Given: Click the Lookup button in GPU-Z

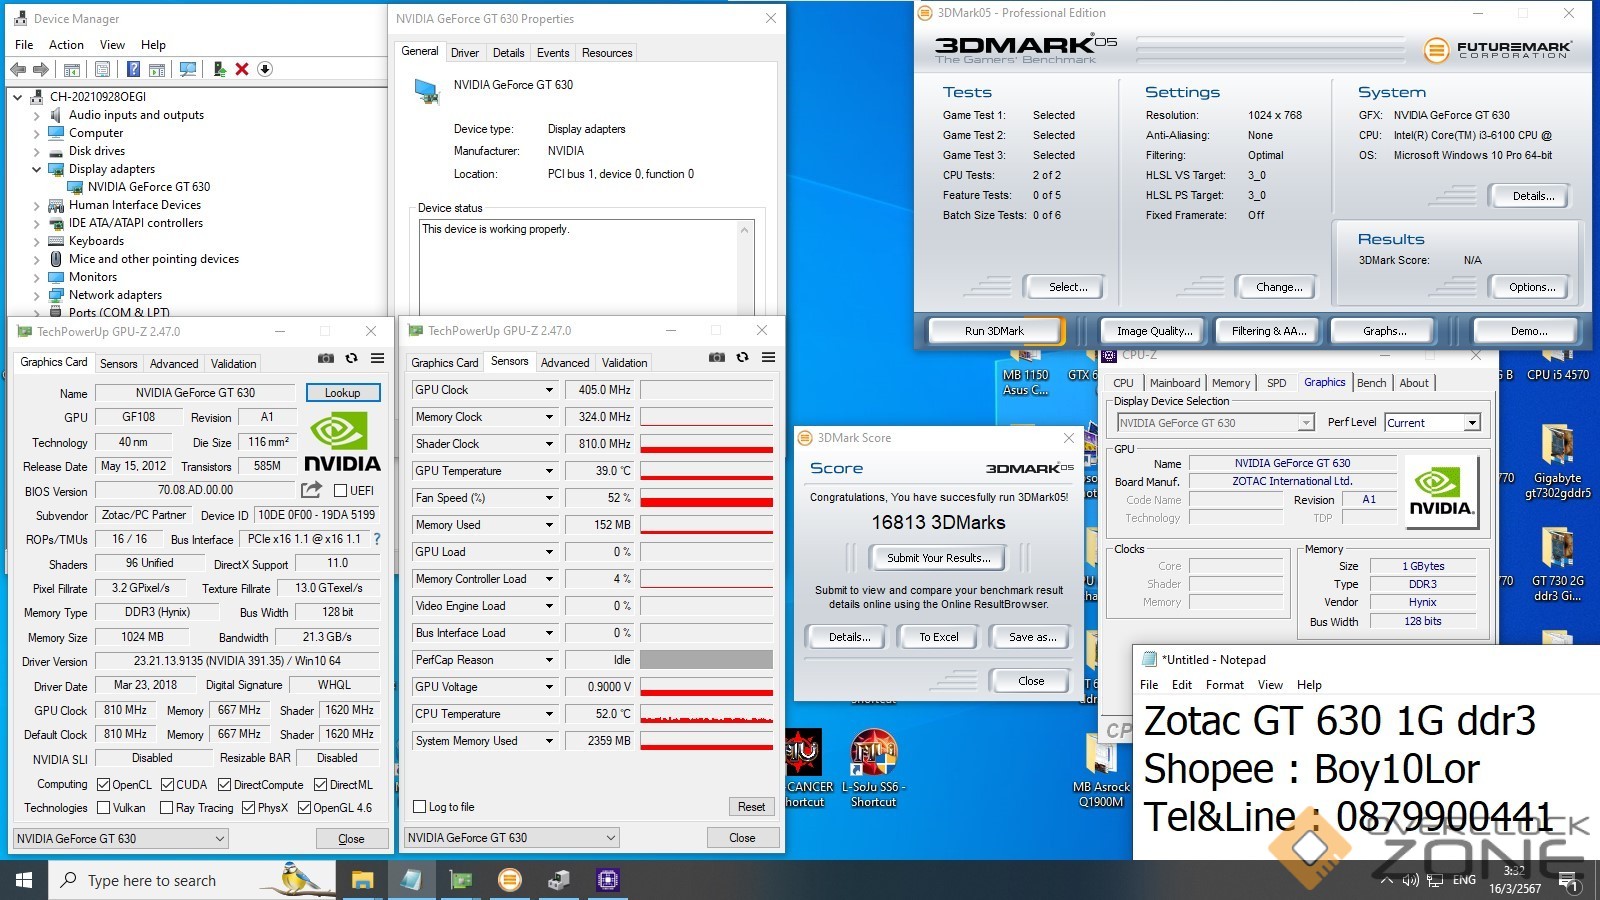Looking at the screenshot, I should point(342,393).
